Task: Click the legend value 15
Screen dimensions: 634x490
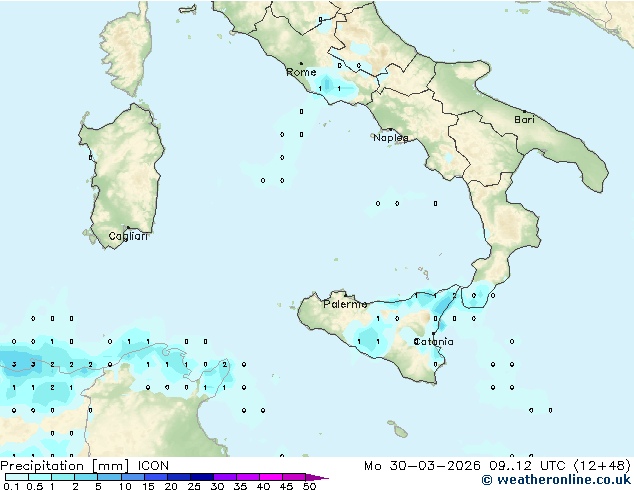Action: 148,486
